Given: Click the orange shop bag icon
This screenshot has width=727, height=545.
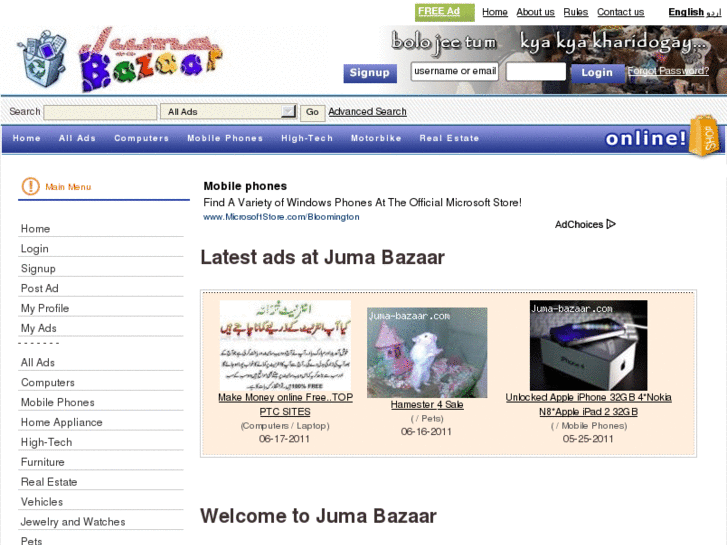Looking at the screenshot, I should [704, 136].
